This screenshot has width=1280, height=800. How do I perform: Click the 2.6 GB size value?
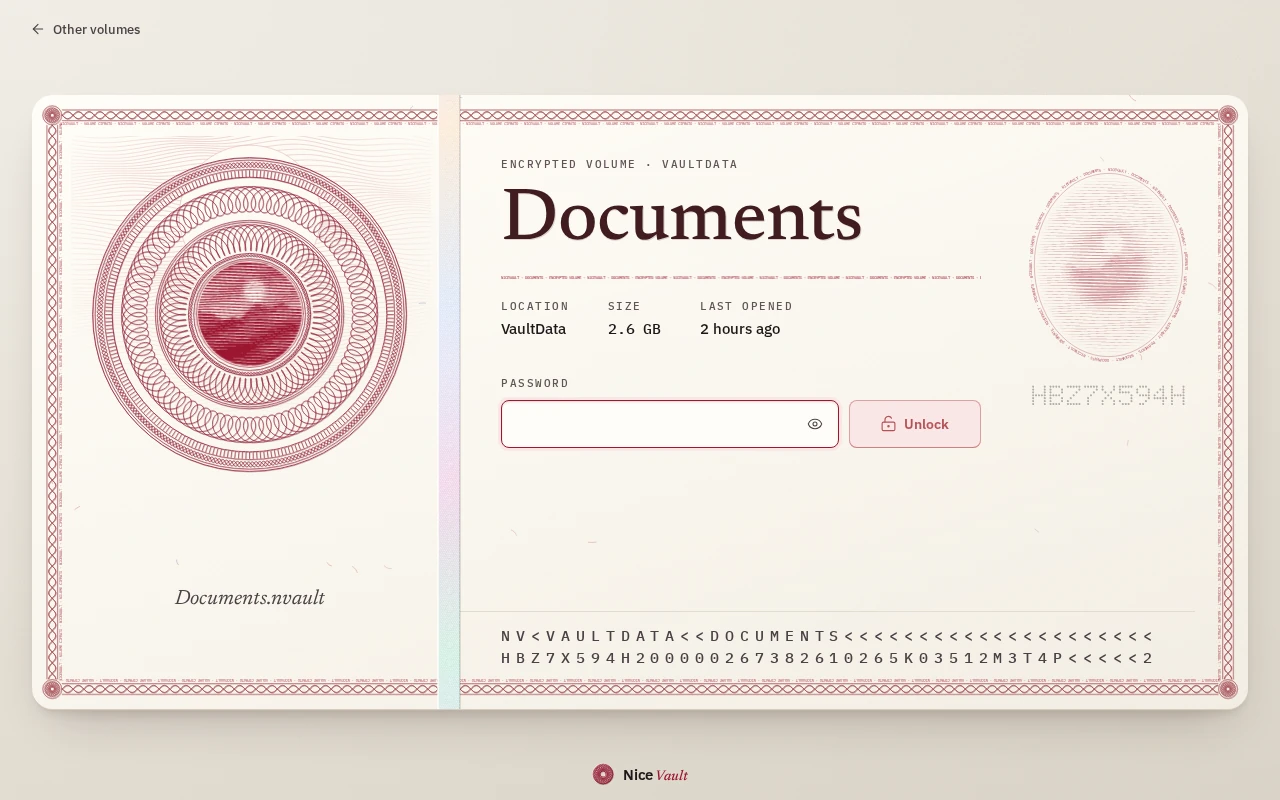click(634, 329)
